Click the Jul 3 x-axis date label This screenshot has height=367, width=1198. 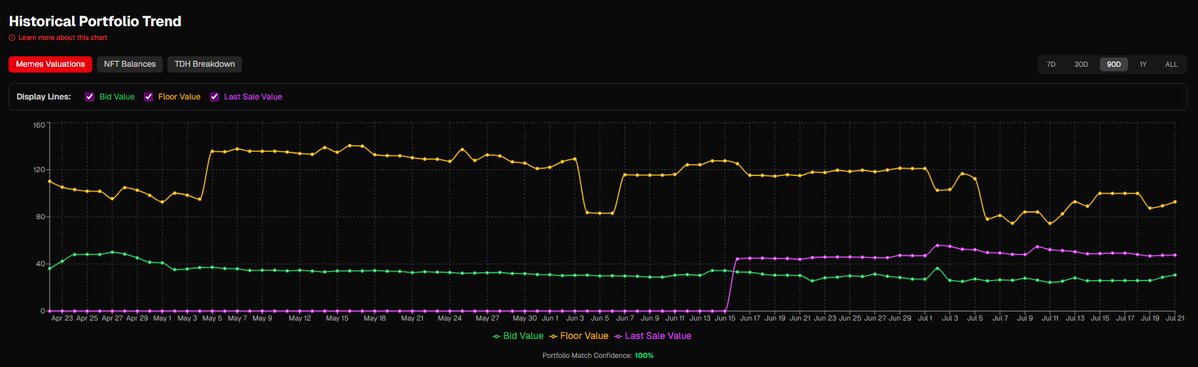click(x=950, y=317)
